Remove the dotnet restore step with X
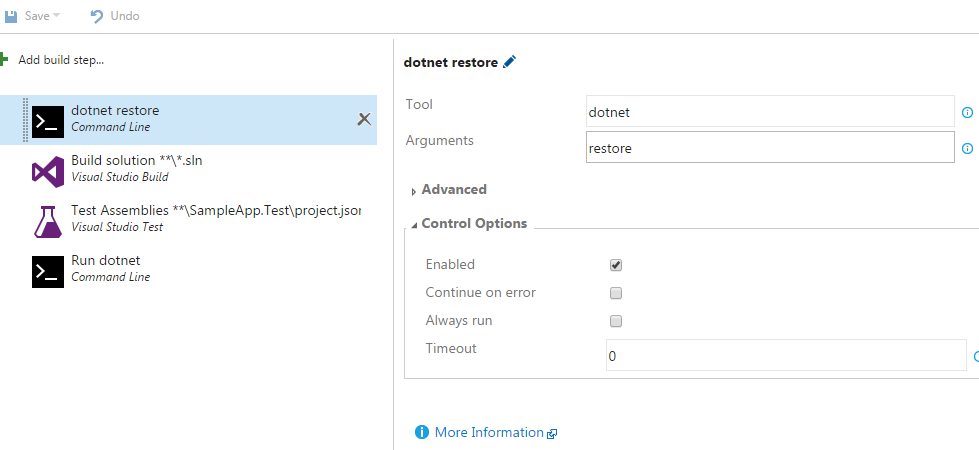 364,119
